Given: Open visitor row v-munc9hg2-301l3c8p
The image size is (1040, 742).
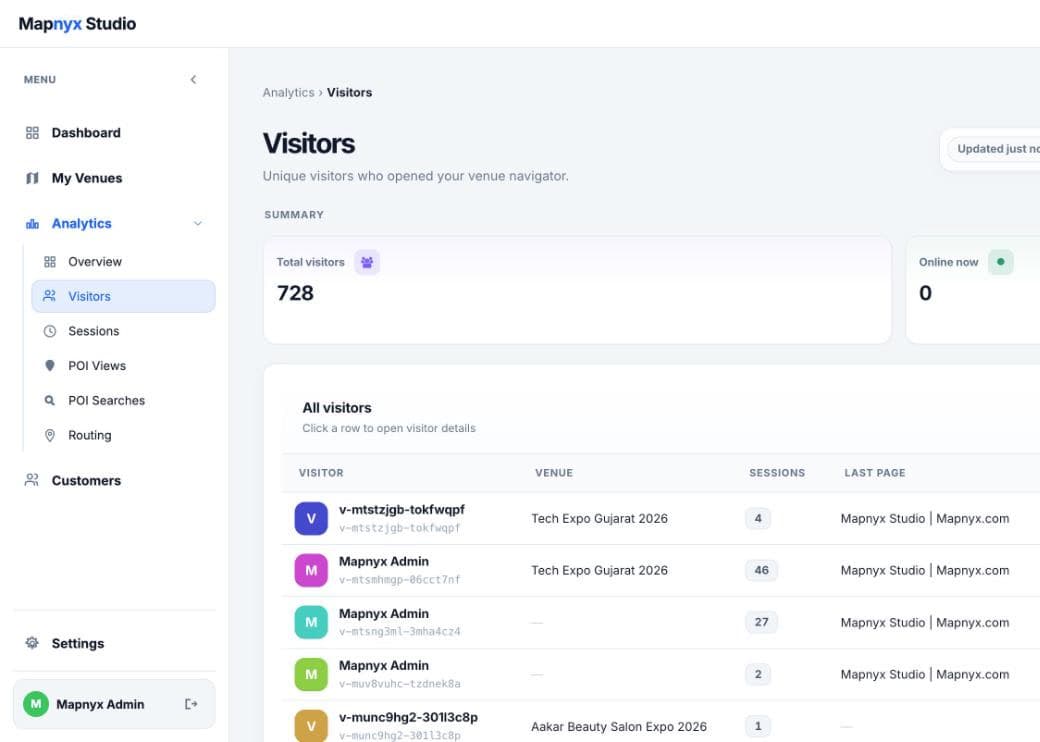Looking at the screenshot, I should point(661,722).
